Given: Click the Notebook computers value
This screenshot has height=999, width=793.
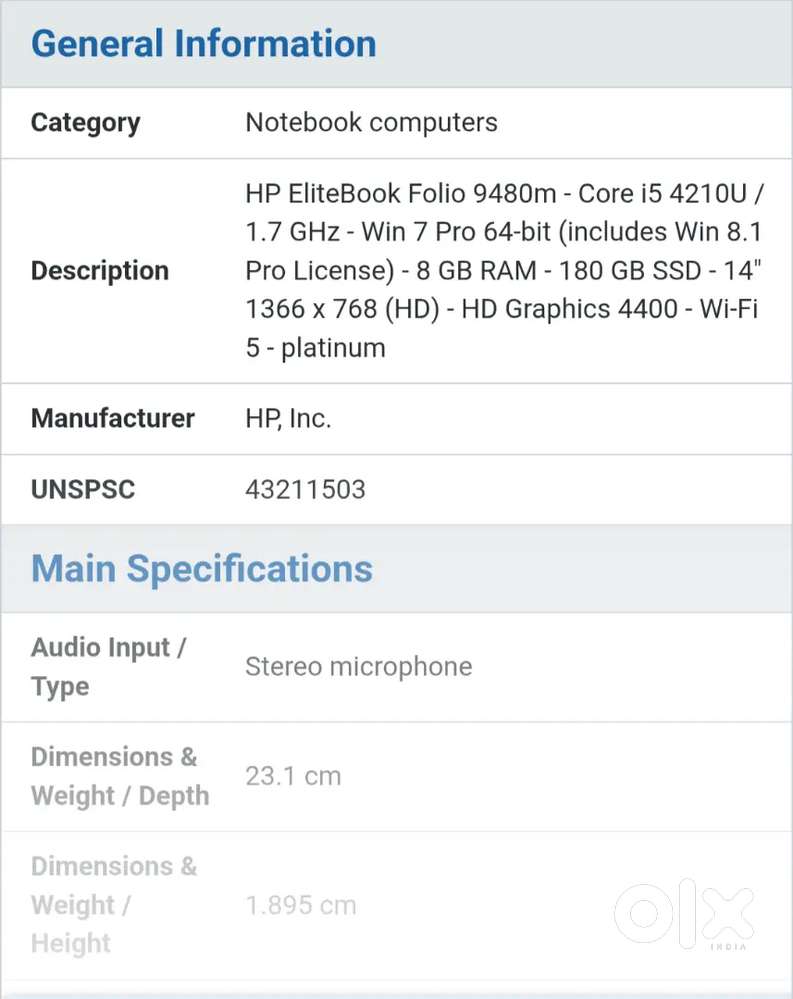Looking at the screenshot, I should pos(371,122).
